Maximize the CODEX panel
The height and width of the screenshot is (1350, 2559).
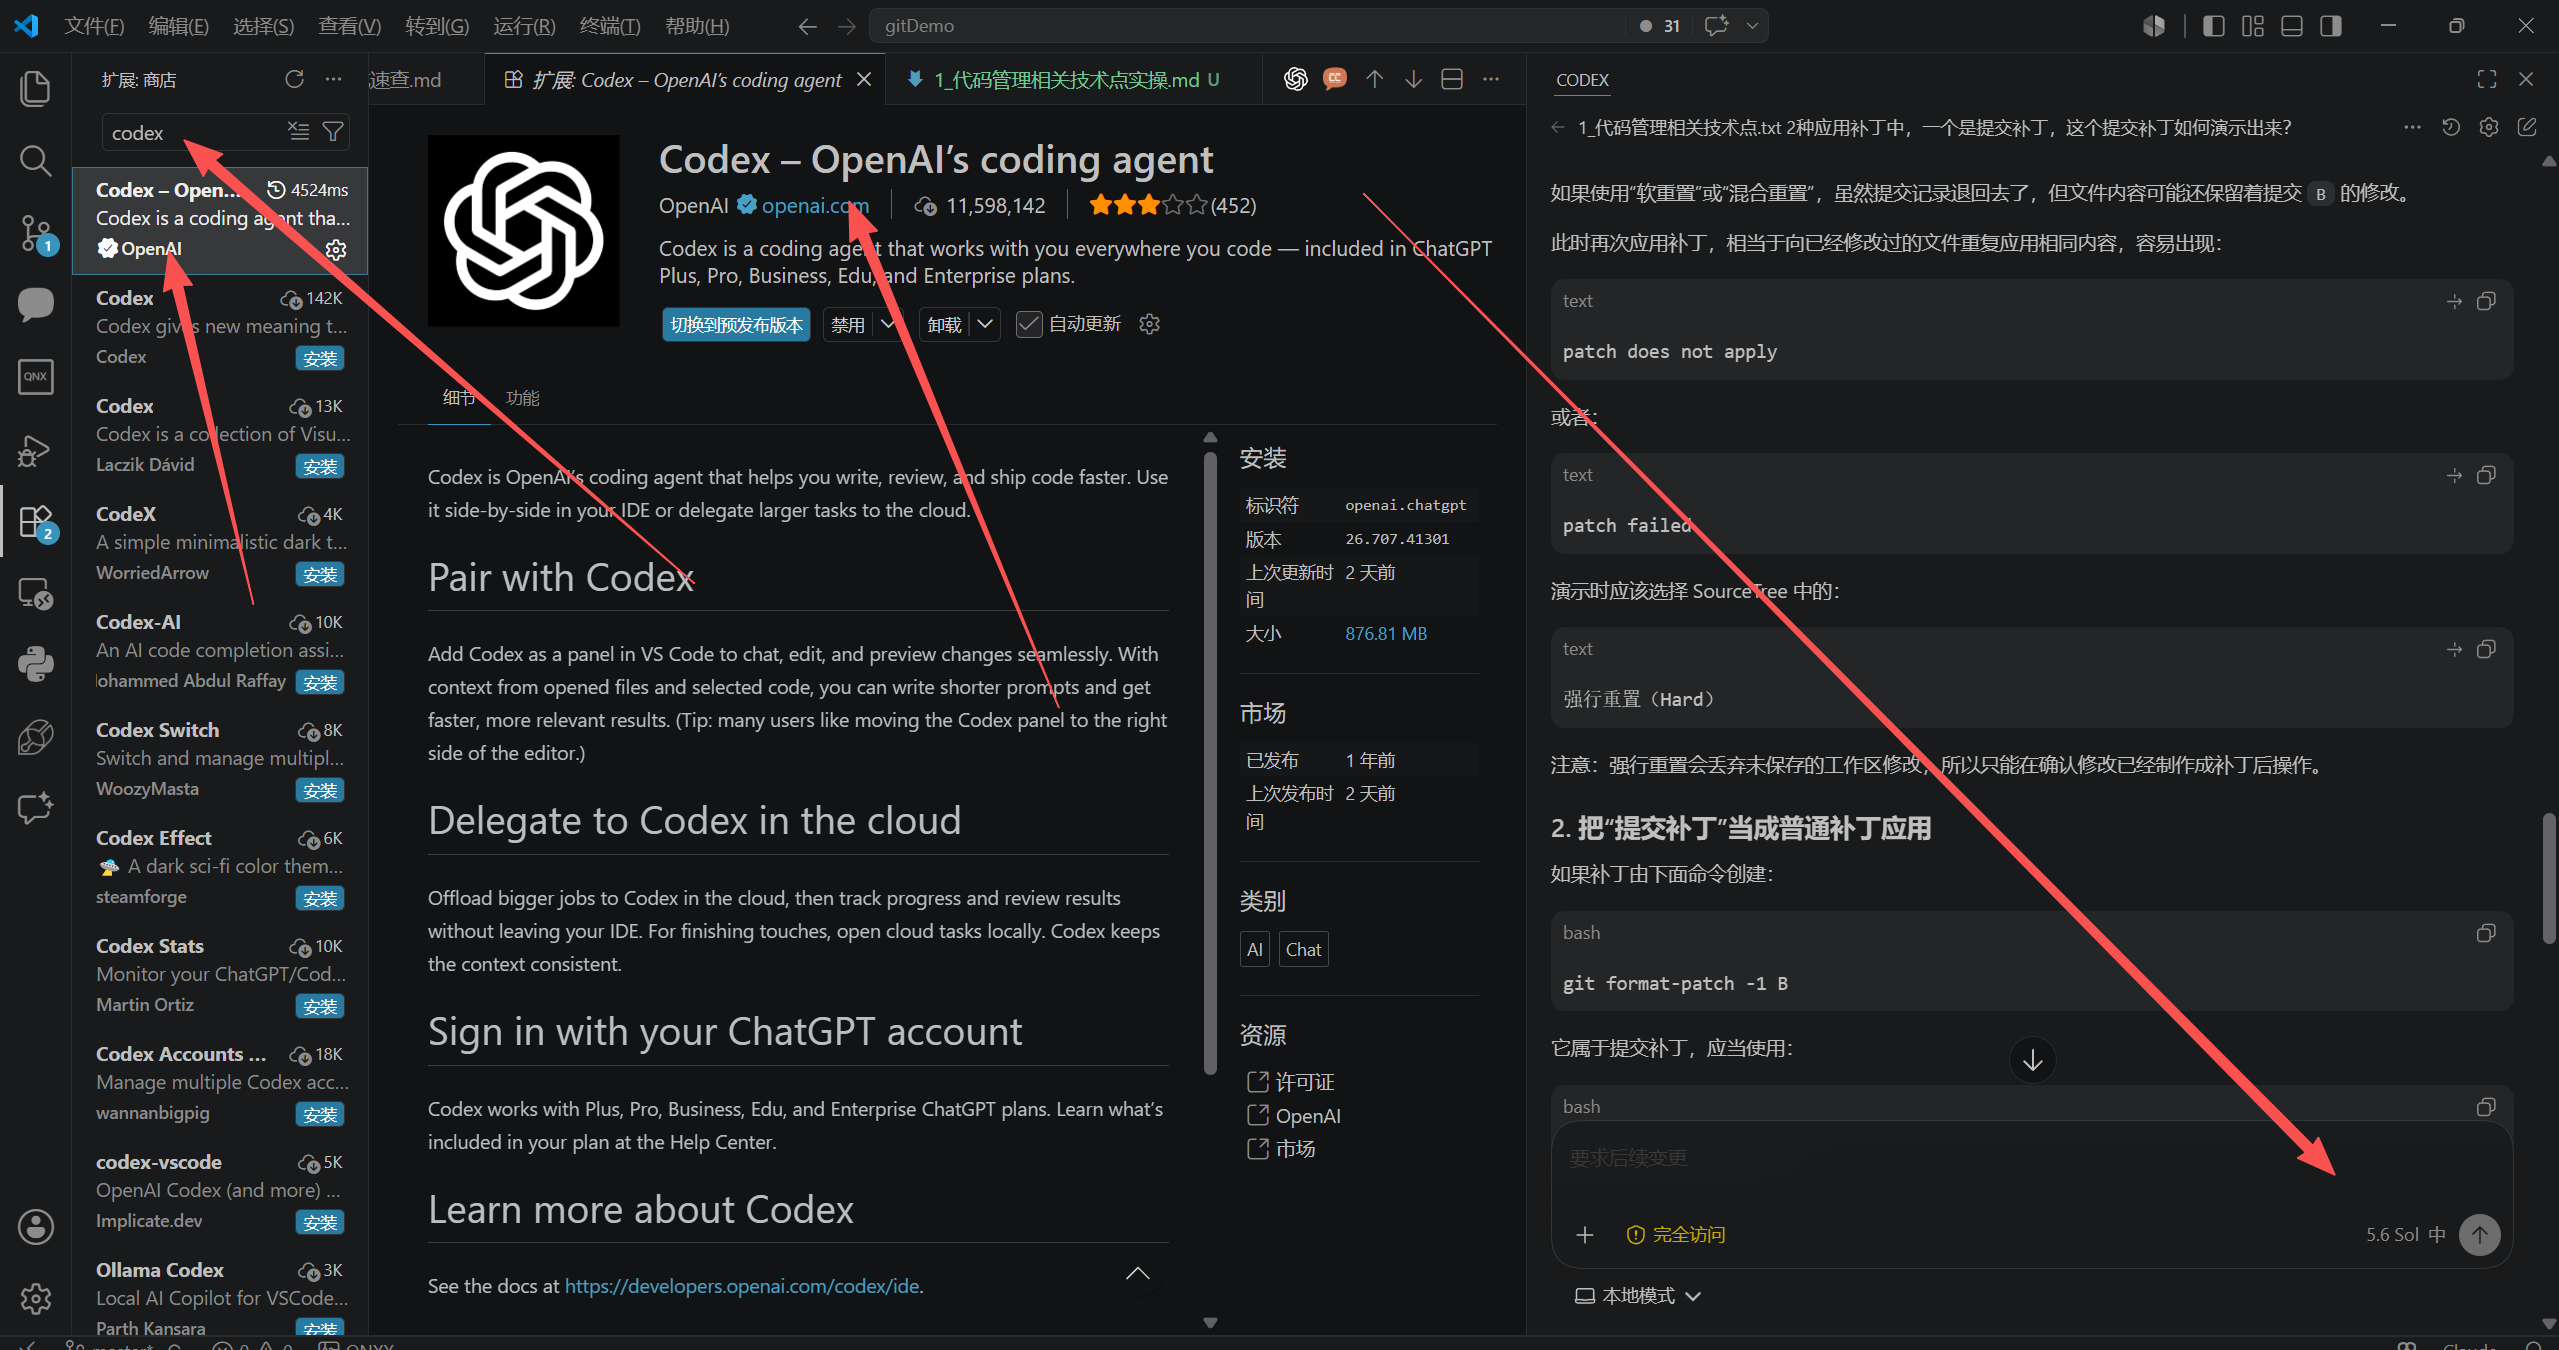point(2487,79)
